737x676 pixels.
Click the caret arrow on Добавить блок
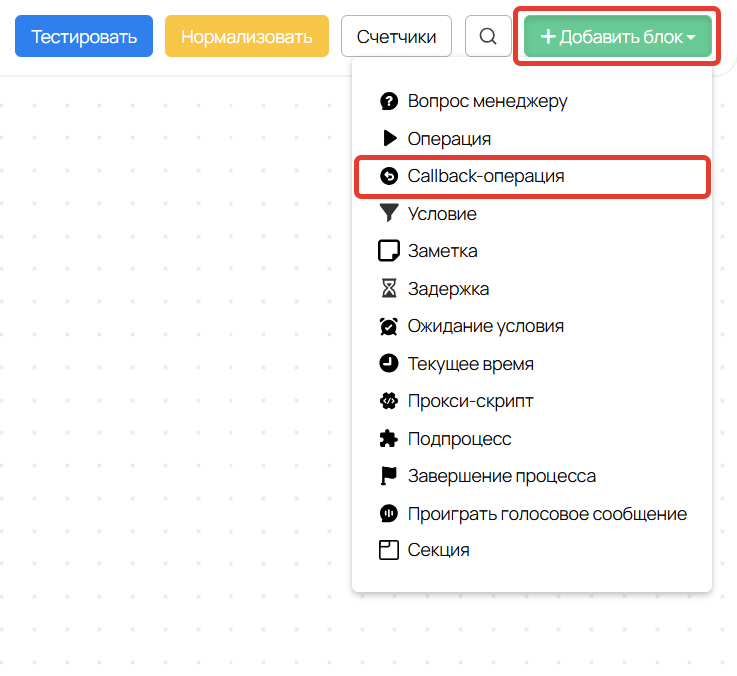(x=691, y=37)
